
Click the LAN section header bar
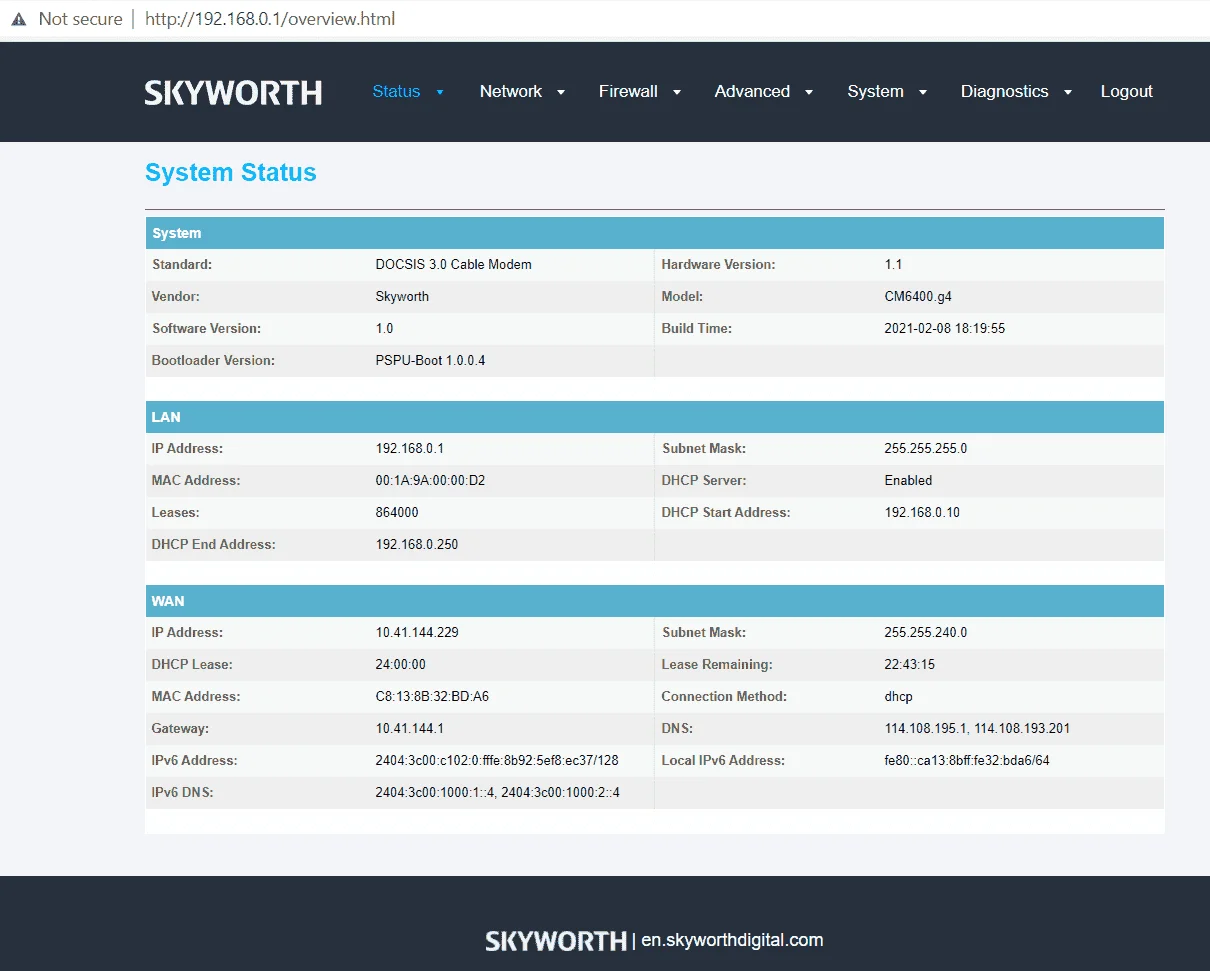tap(655, 417)
